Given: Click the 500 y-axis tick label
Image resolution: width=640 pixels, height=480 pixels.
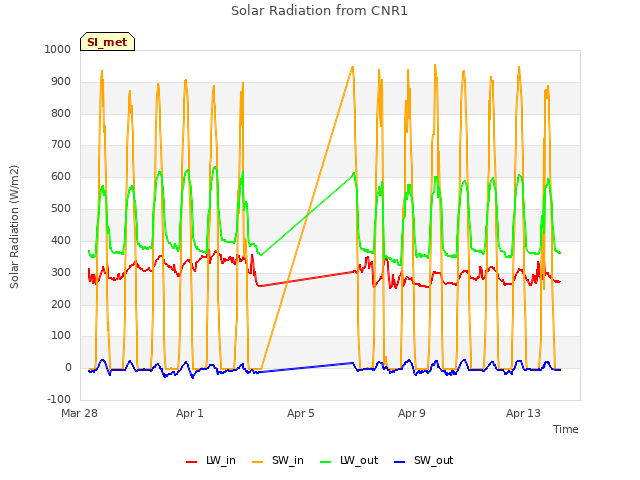Looking at the screenshot, I should point(61,209).
